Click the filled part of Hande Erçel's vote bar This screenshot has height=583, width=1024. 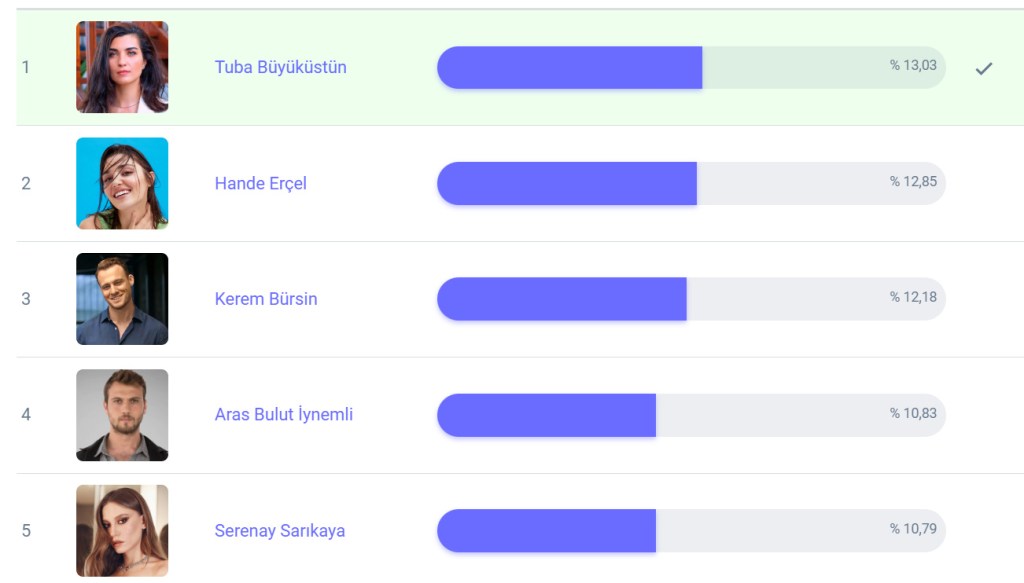pos(566,184)
